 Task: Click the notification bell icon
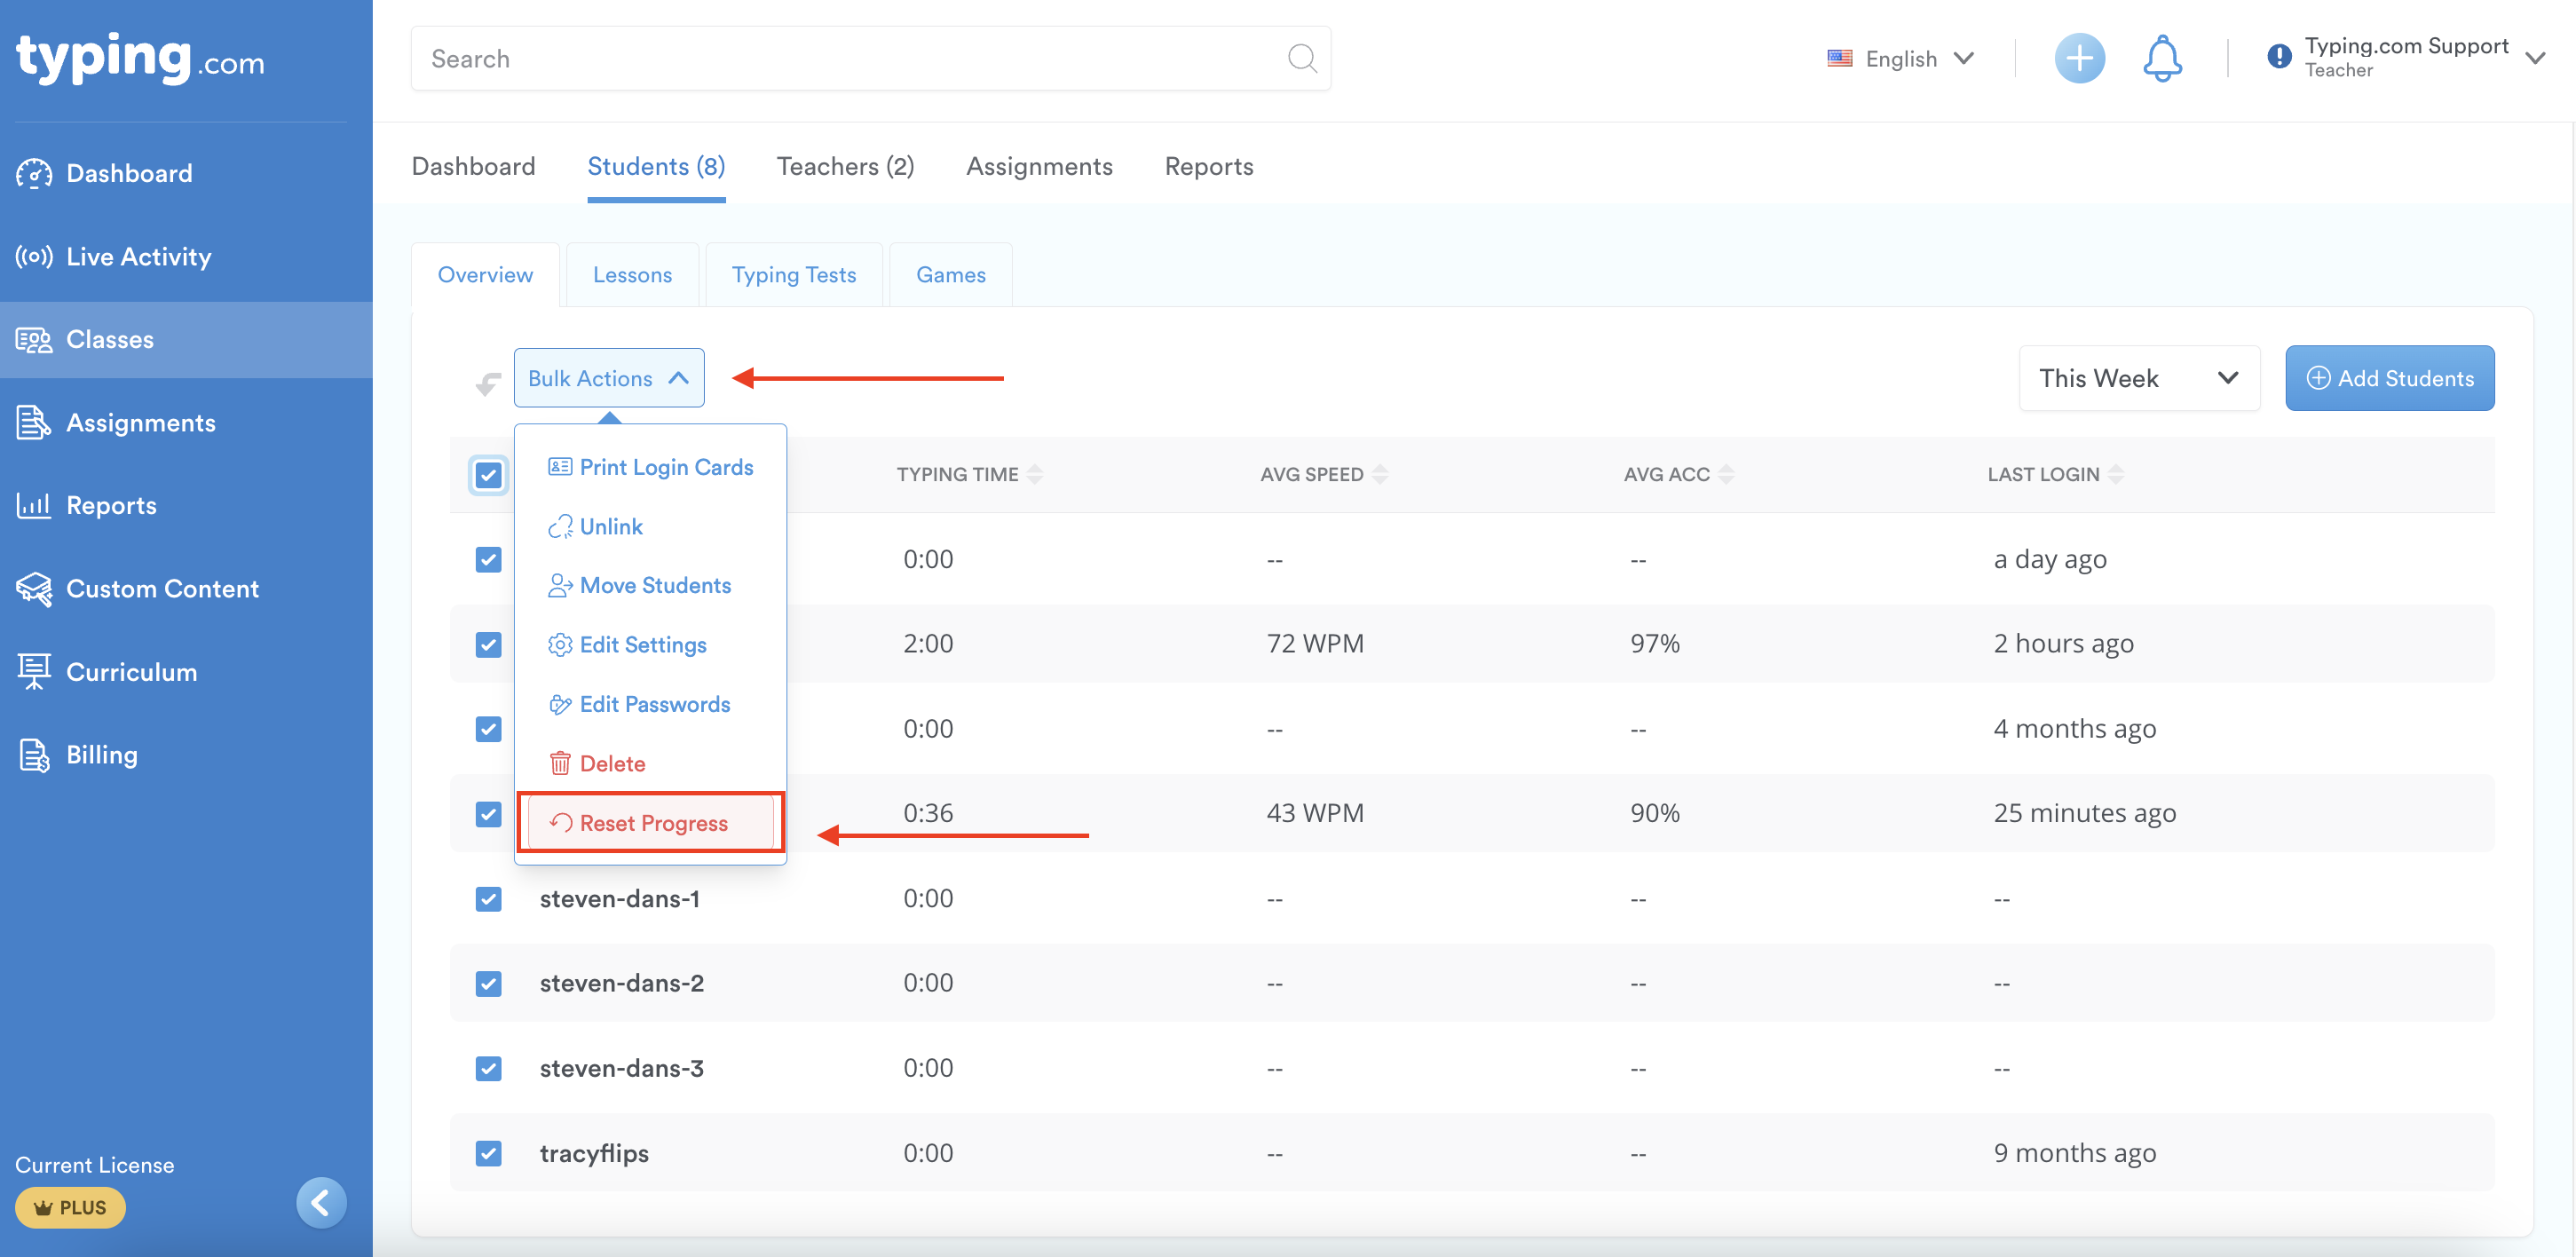pos(2161,59)
